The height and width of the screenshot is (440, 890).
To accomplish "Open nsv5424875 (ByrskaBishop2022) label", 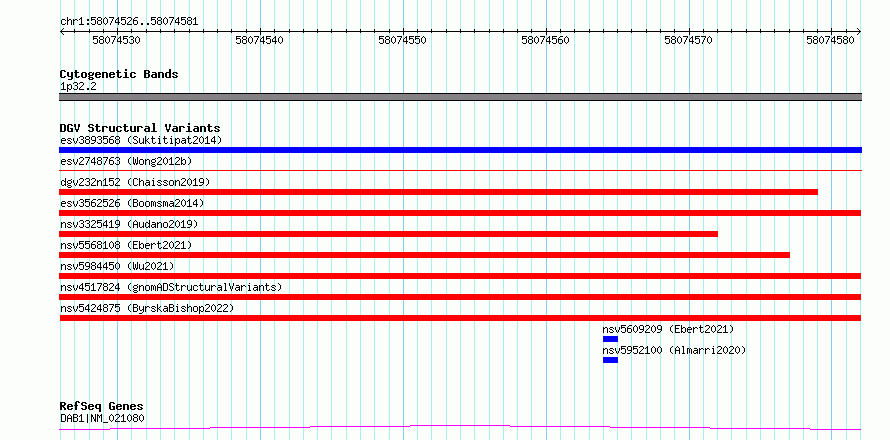I will tap(147, 308).
